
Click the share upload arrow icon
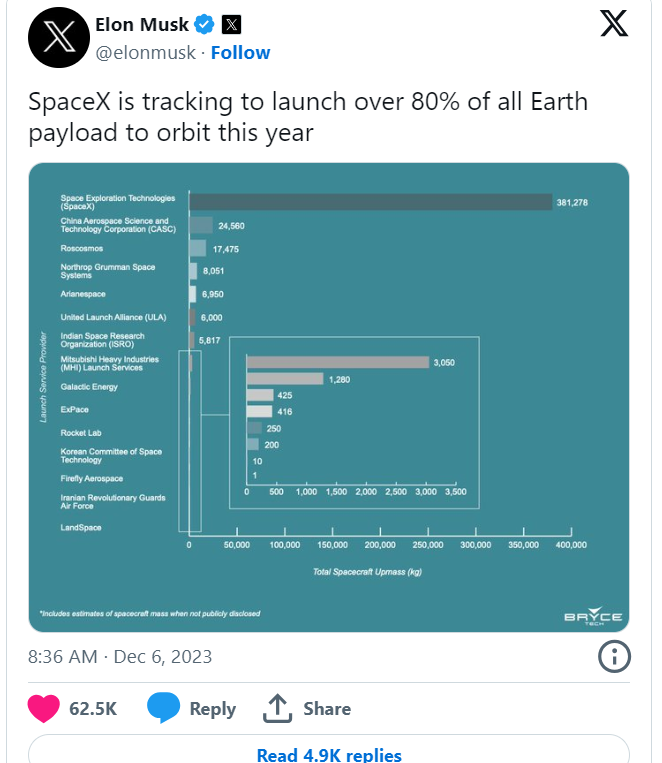(x=277, y=708)
